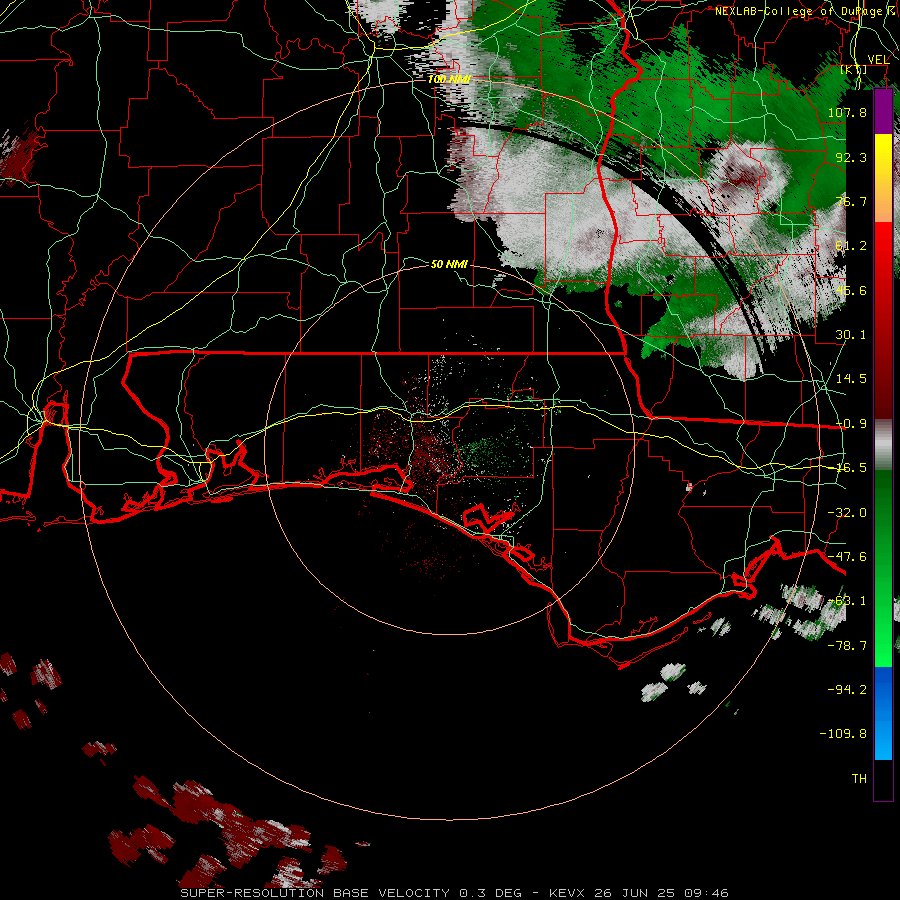Click the 61.2 velocity scale value
Viewport: 900px width, 900px height.
point(851,245)
